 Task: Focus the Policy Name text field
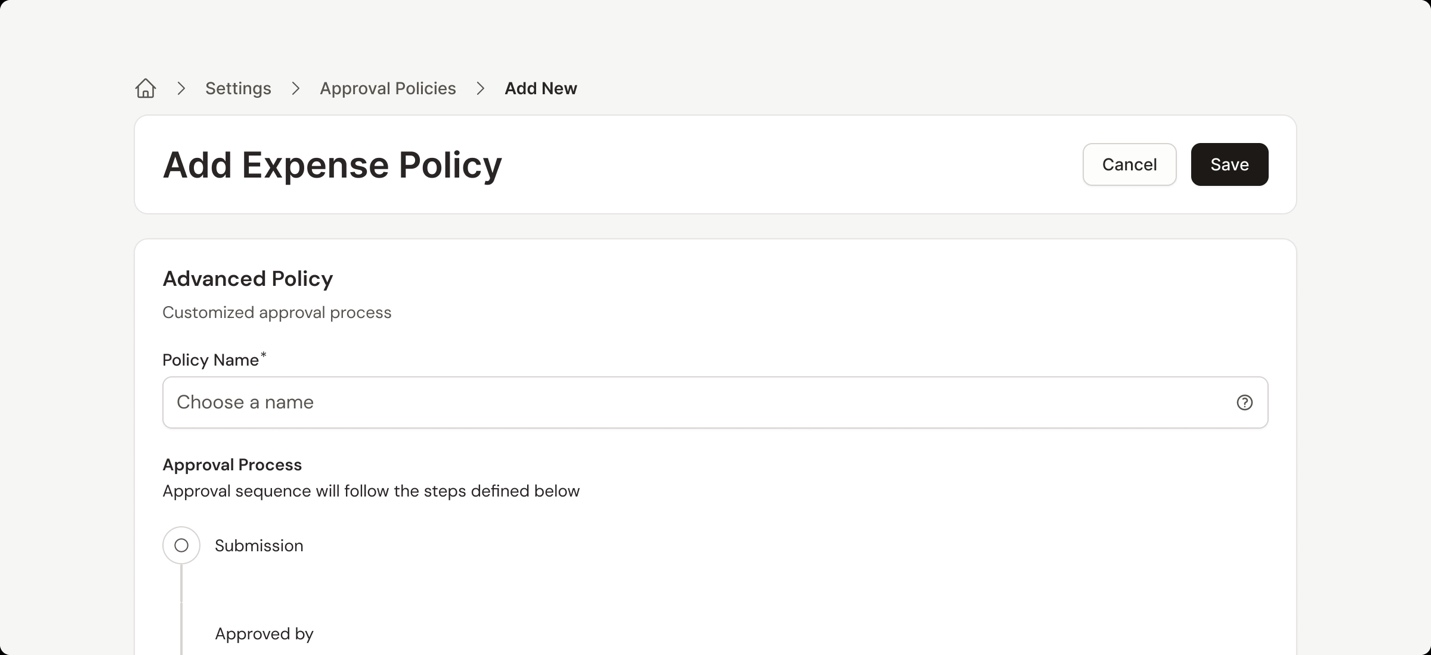click(x=700, y=403)
